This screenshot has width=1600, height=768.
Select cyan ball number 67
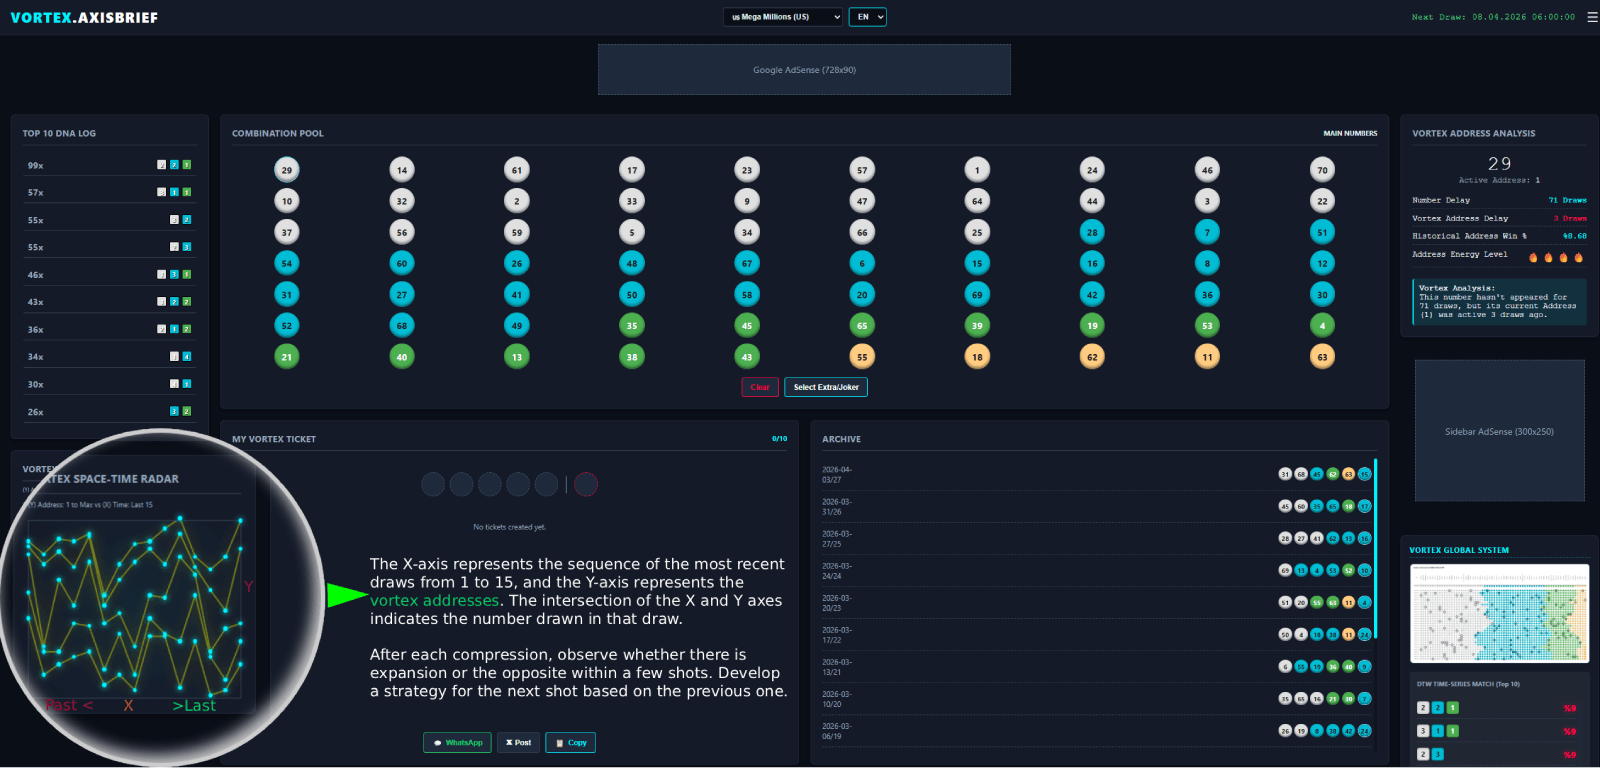[747, 264]
